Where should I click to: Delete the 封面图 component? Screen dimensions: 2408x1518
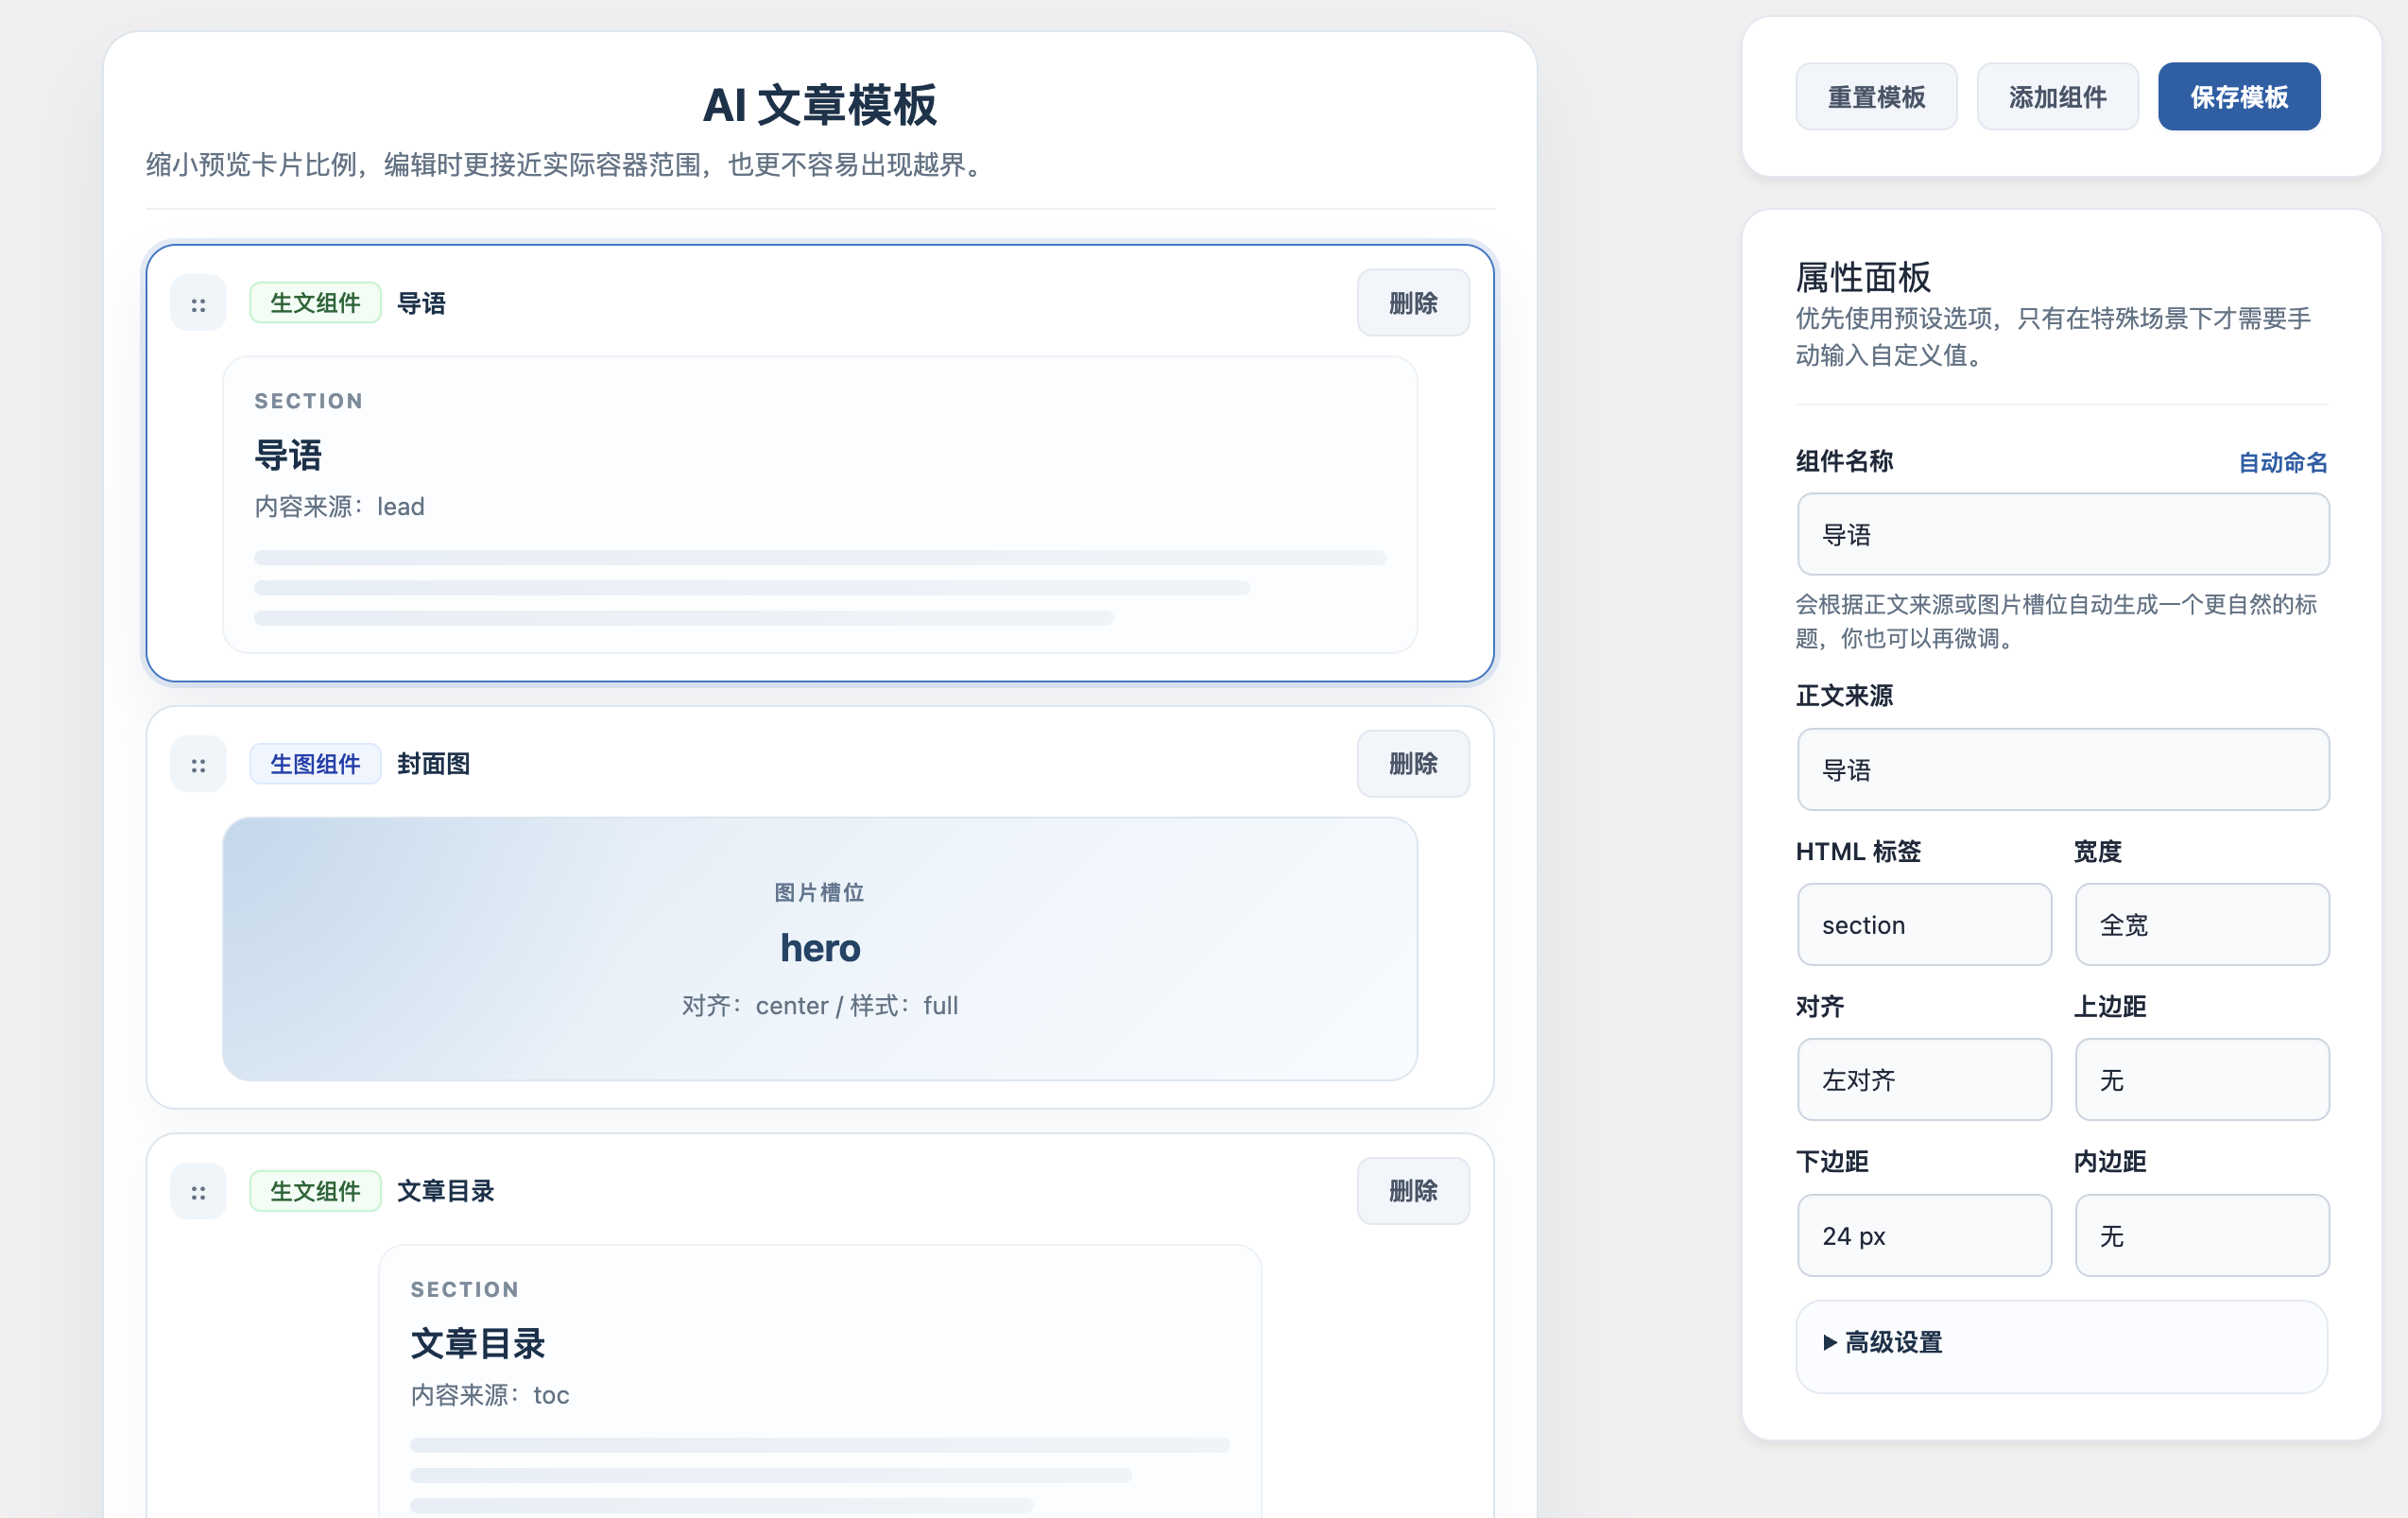pyautogui.click(x=1412, y=764)
